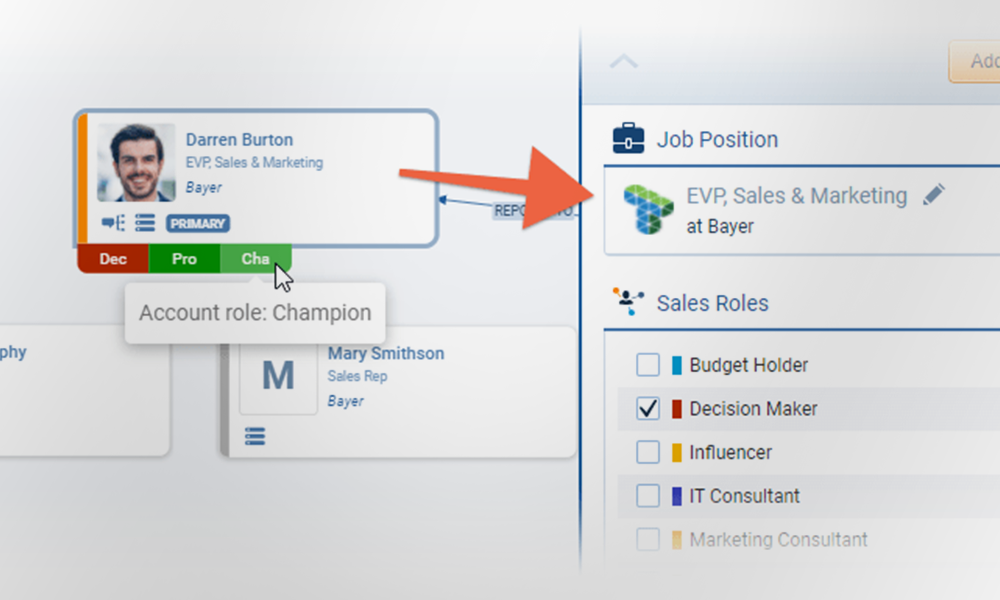The height and width of the screenshot is (600, 1000).
Task: Click the briefcase icon beside Job Position
Action: 628,138
